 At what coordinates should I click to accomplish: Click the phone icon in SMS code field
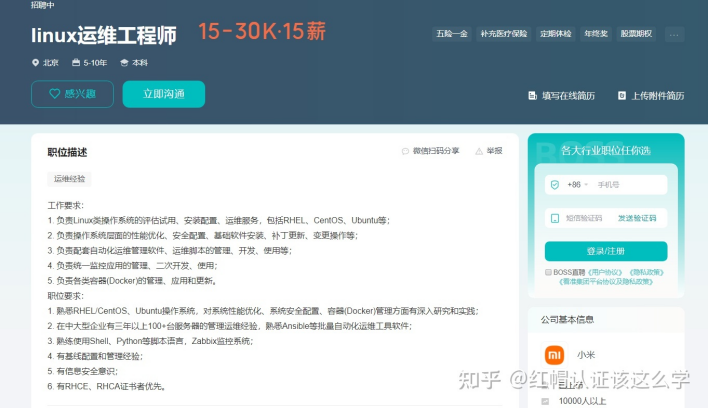(x=555, y=218)
